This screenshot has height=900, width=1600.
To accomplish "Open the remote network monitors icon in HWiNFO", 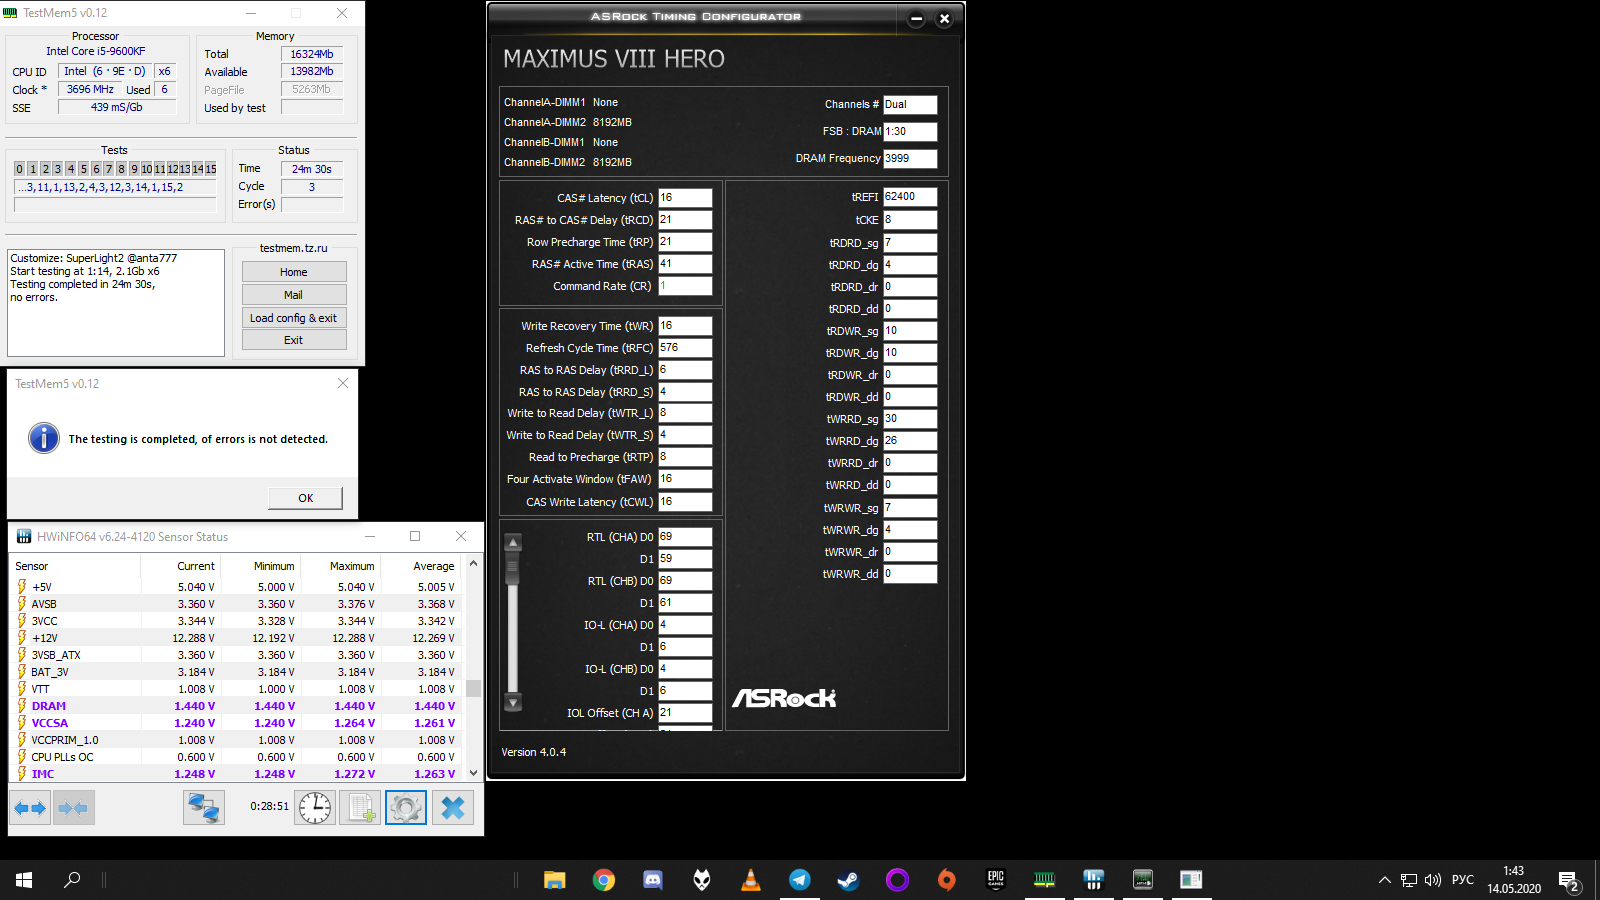I will pos(204,808).
